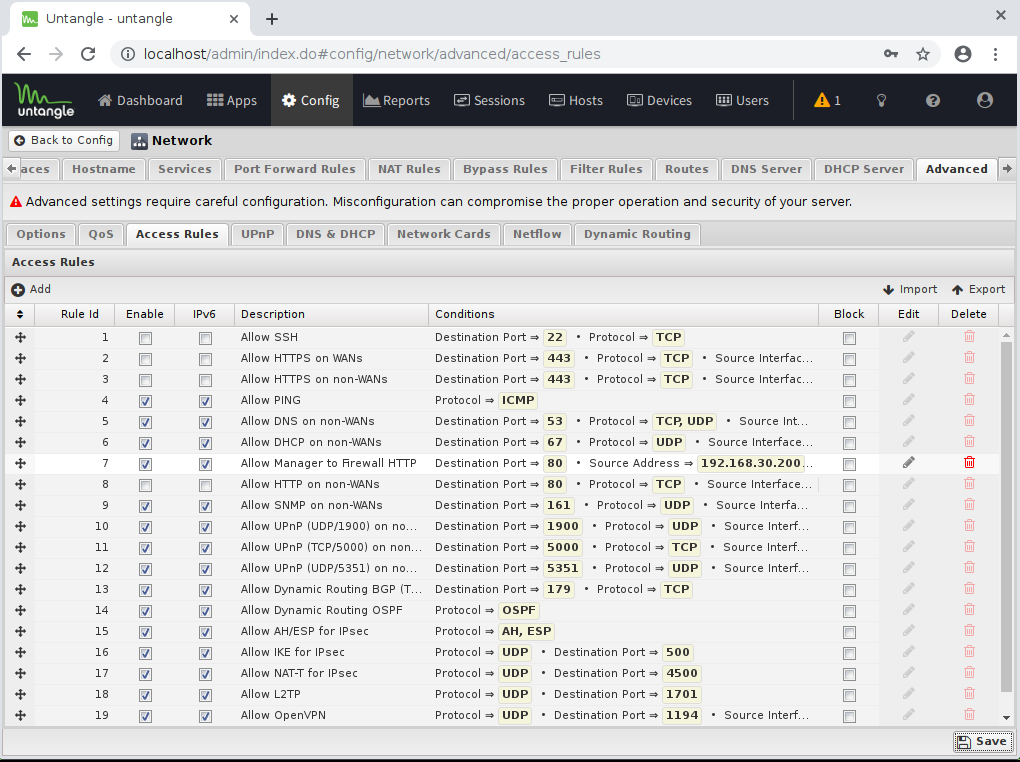The image size is (1020, 762).
Task: Save the access rules changes
Action: click(x=982, y=741)
